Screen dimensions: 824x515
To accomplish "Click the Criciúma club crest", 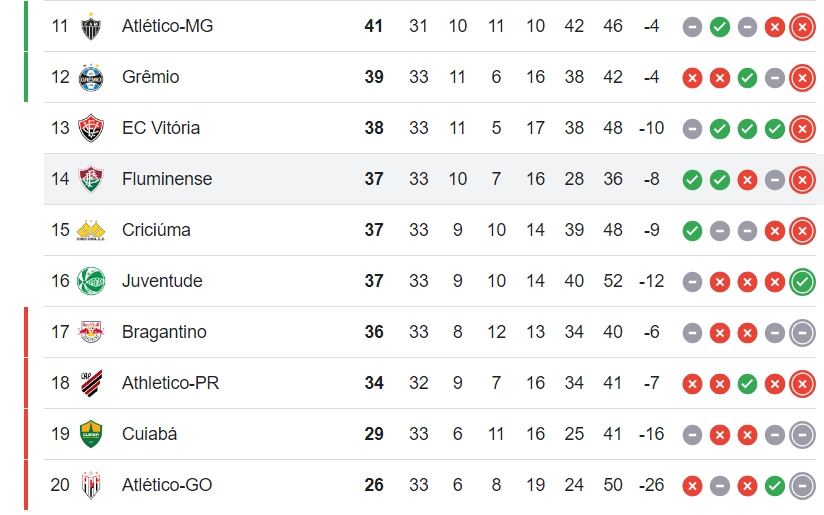I will [x=91, y=230].
